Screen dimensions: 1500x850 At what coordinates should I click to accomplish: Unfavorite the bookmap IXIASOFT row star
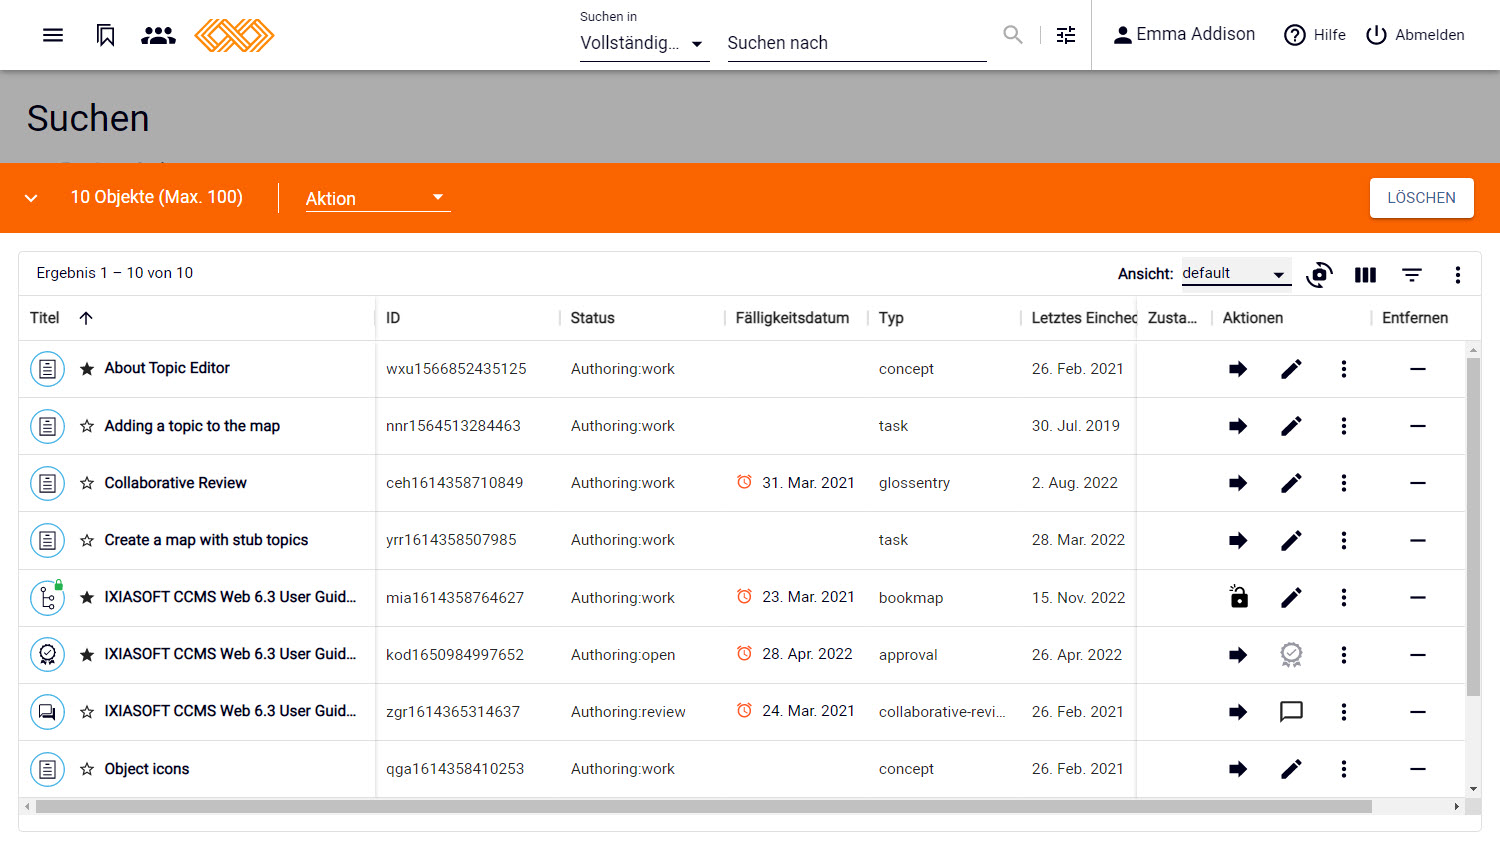point(87,597)
